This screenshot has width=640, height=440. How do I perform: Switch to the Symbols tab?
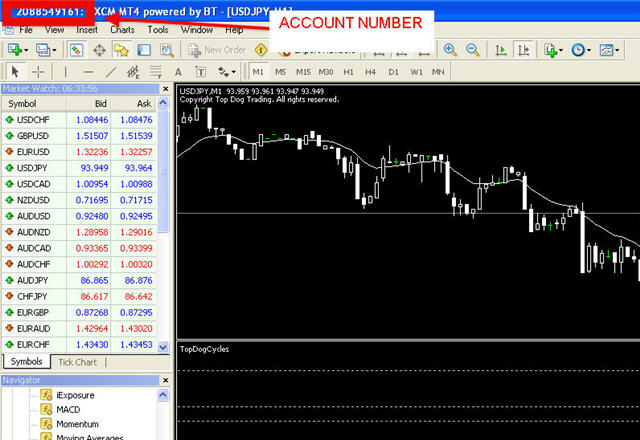[27, 362]
